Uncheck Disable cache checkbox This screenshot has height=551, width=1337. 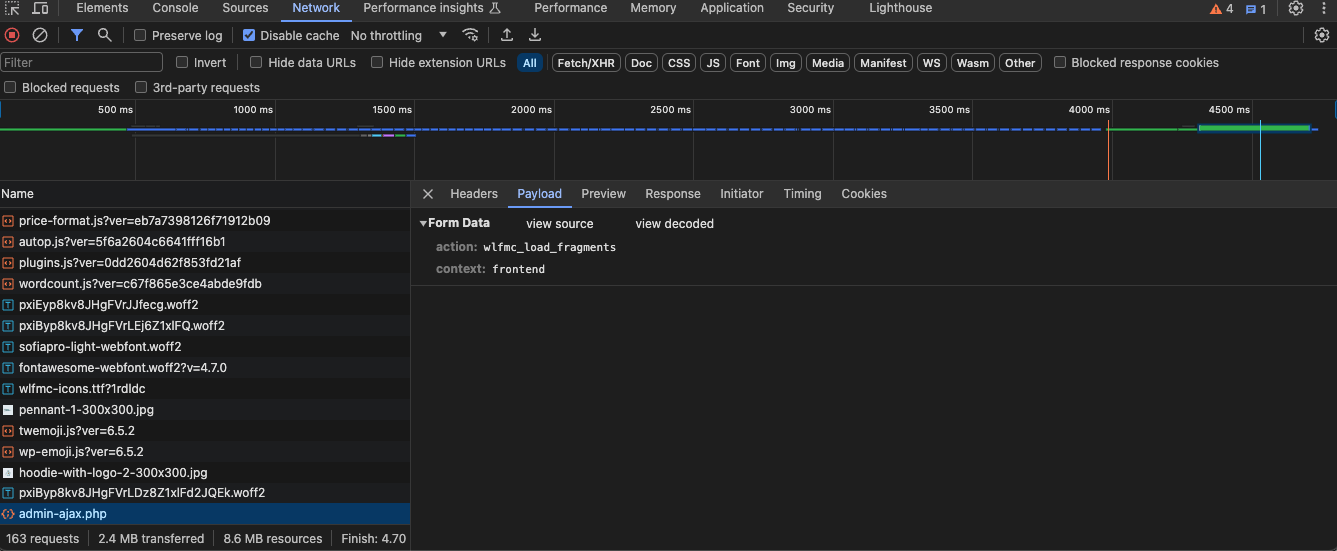pos(249,35)
